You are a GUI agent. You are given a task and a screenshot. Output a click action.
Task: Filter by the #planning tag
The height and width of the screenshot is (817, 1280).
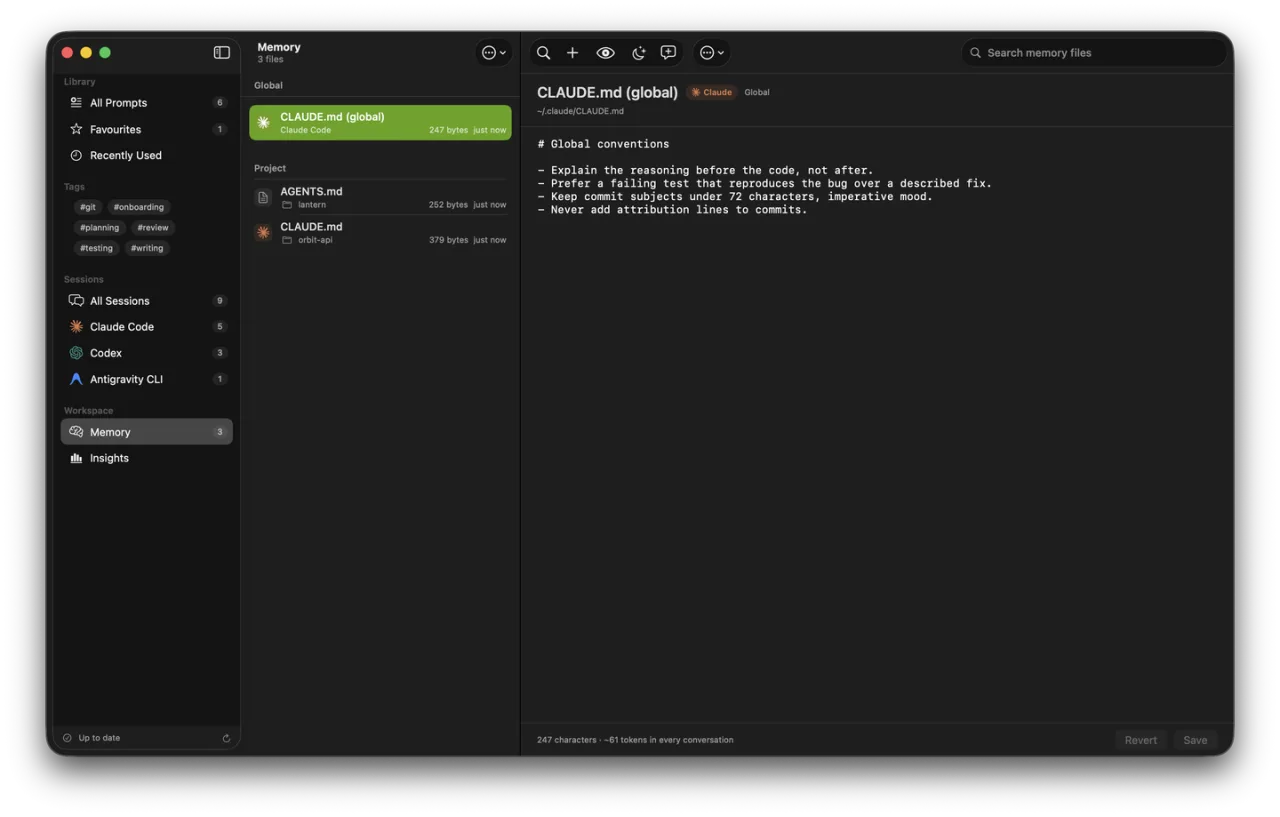click(100, 227)
